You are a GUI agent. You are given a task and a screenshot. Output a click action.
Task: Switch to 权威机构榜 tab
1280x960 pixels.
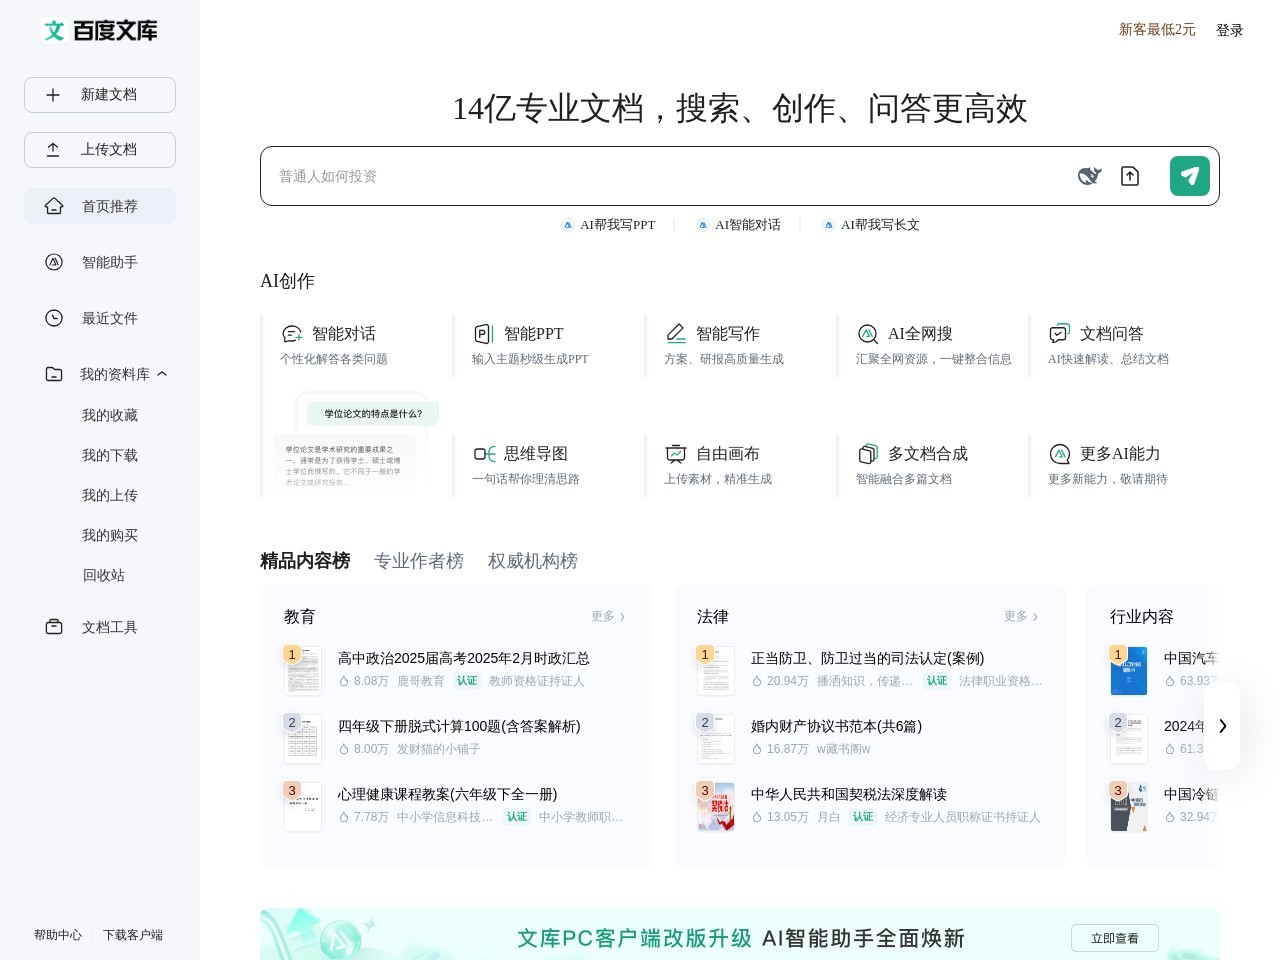point(532,561)
